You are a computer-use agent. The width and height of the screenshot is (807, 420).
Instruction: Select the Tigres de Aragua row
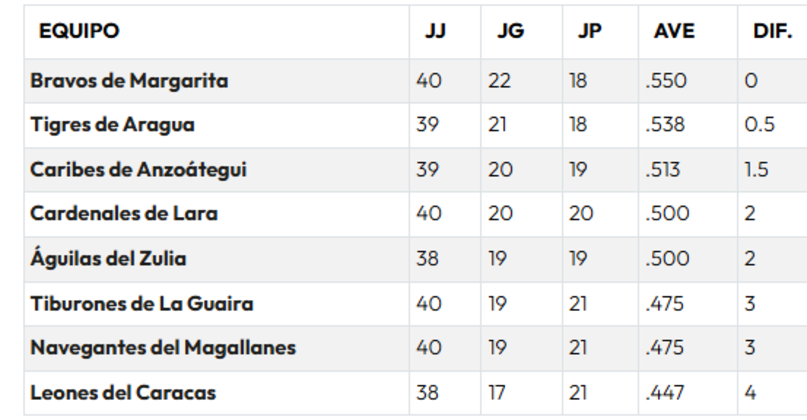click(112, 125)
